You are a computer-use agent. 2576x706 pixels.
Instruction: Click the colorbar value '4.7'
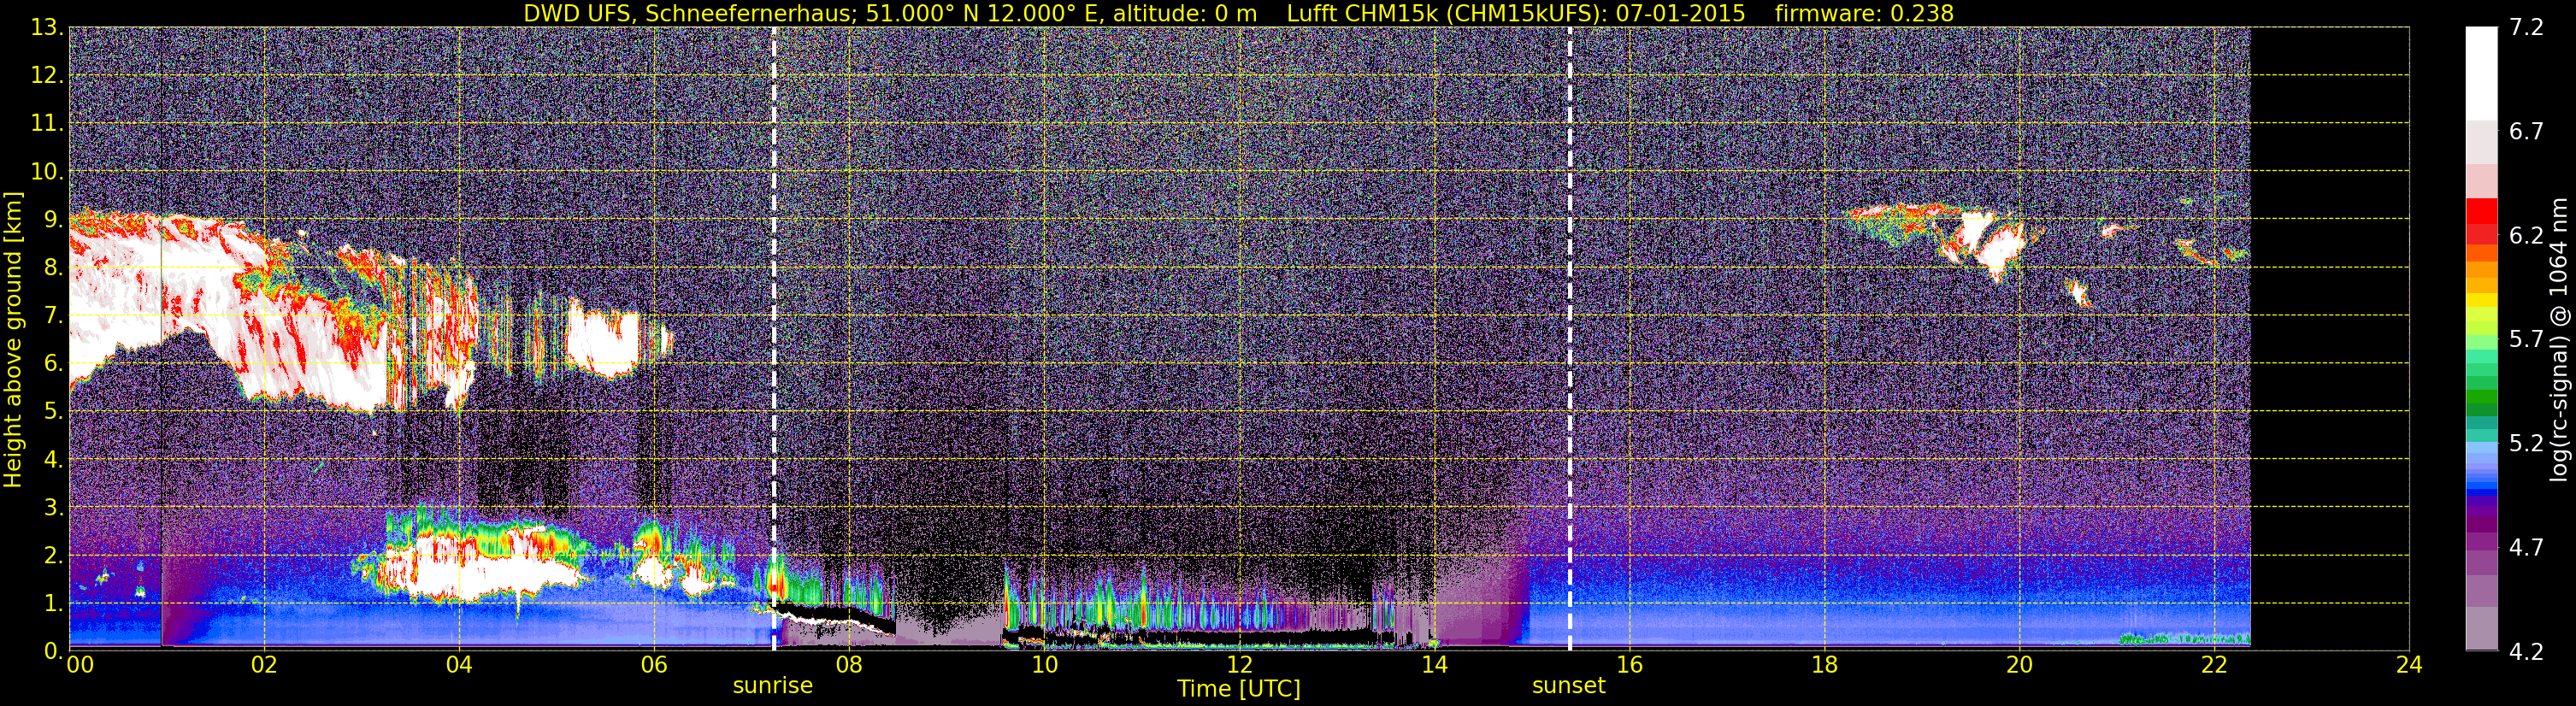point(2526,548)
